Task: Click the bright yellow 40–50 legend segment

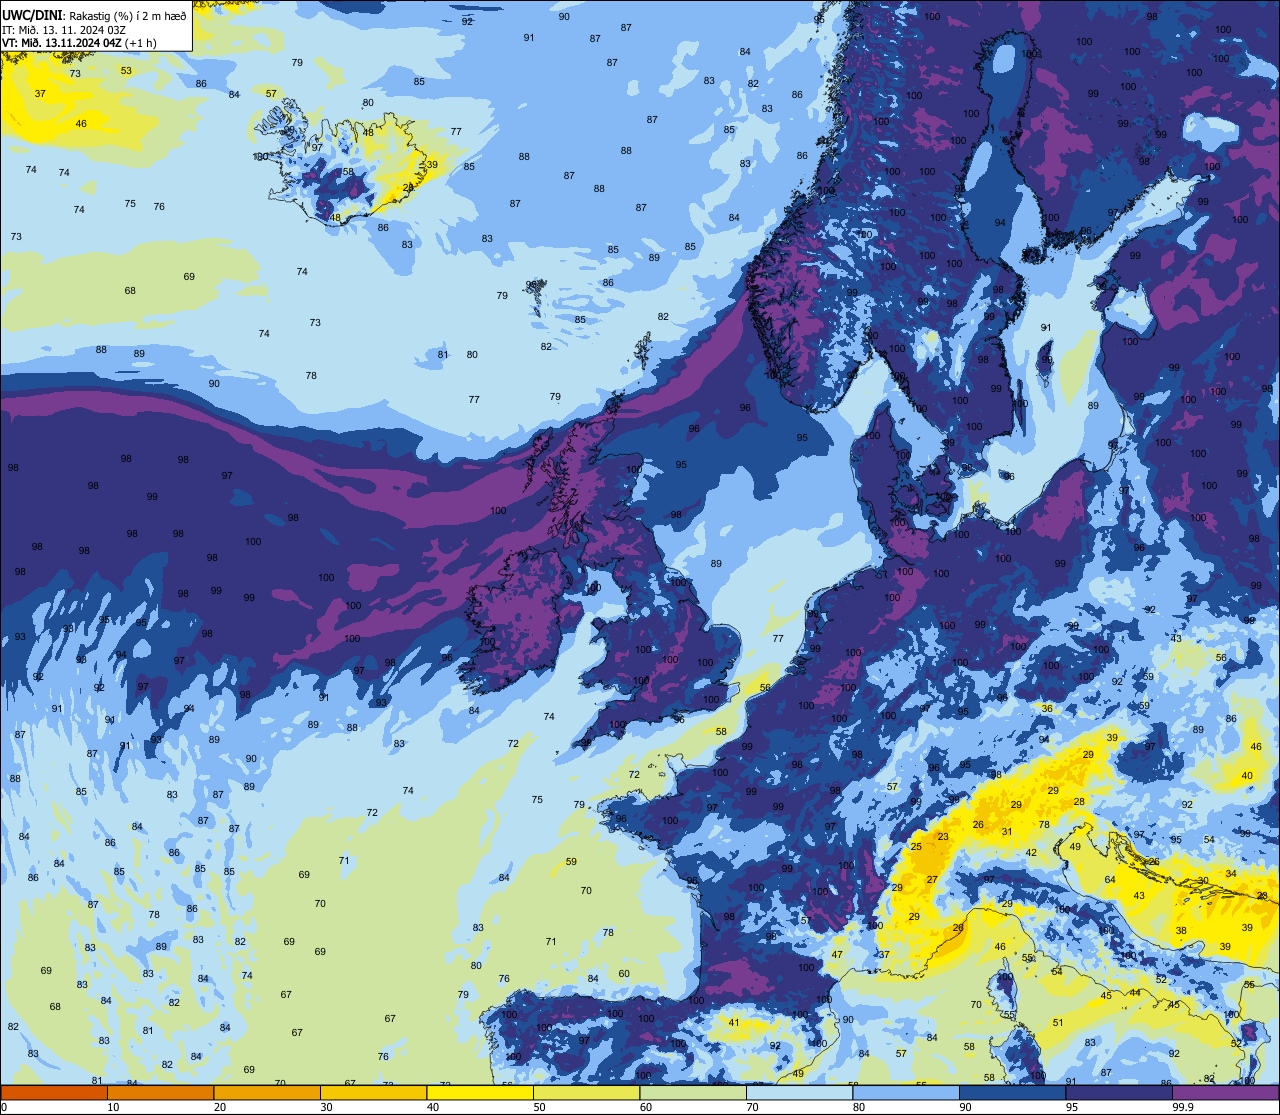Action: point(480,1092)
